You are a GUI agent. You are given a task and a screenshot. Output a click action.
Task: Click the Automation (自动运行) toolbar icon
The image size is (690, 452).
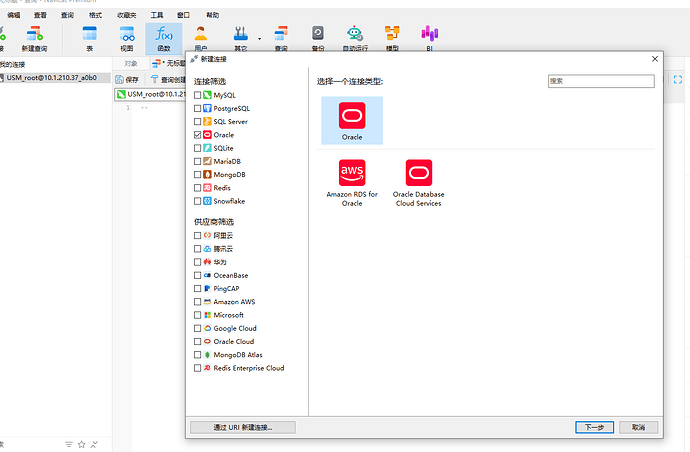(x=354, y=37)
